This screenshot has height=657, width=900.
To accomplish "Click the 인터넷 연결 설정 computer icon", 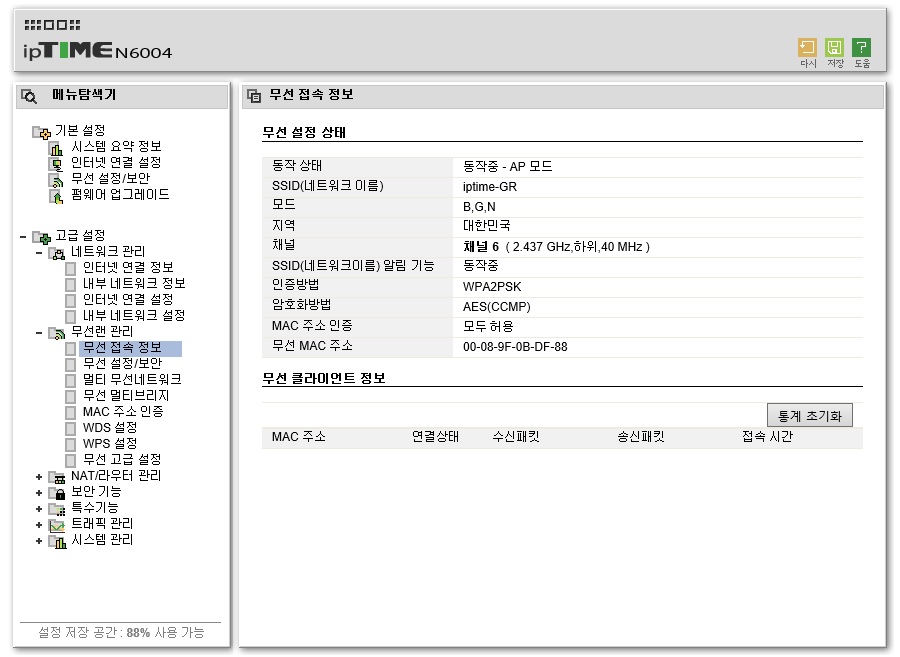I will (x=56, y=165).
